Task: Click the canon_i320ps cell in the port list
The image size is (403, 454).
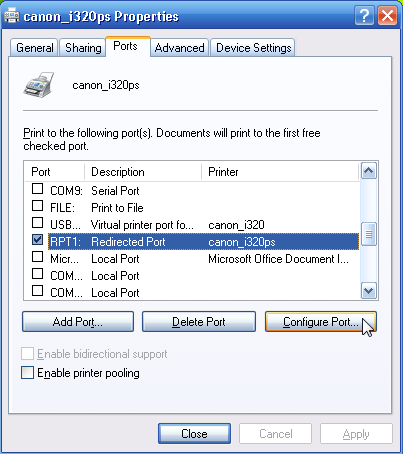Action: [242, 242]
